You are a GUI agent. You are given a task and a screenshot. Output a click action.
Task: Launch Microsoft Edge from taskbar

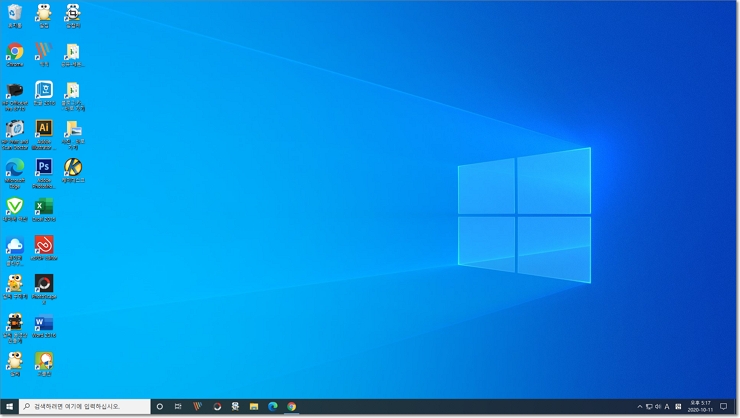273,406
